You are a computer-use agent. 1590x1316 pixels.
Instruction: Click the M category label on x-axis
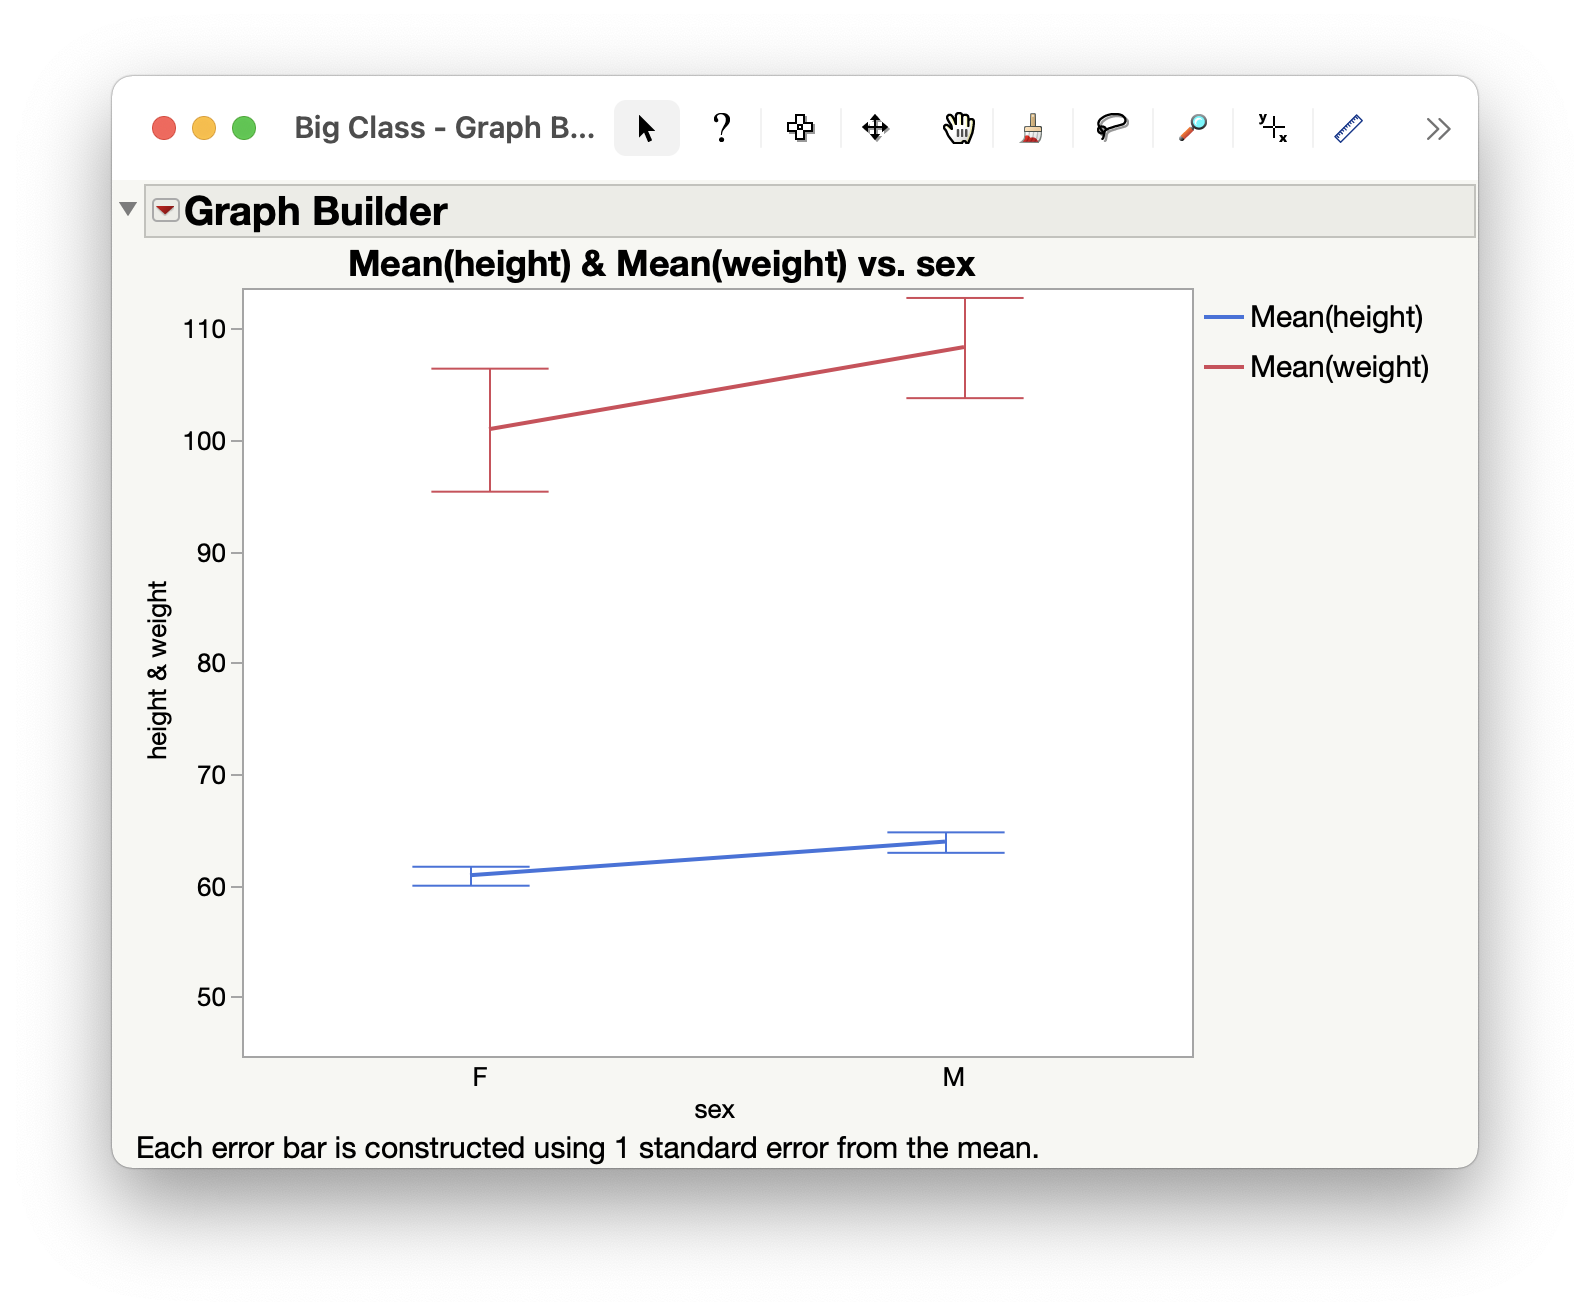(x=954, y=1077)
